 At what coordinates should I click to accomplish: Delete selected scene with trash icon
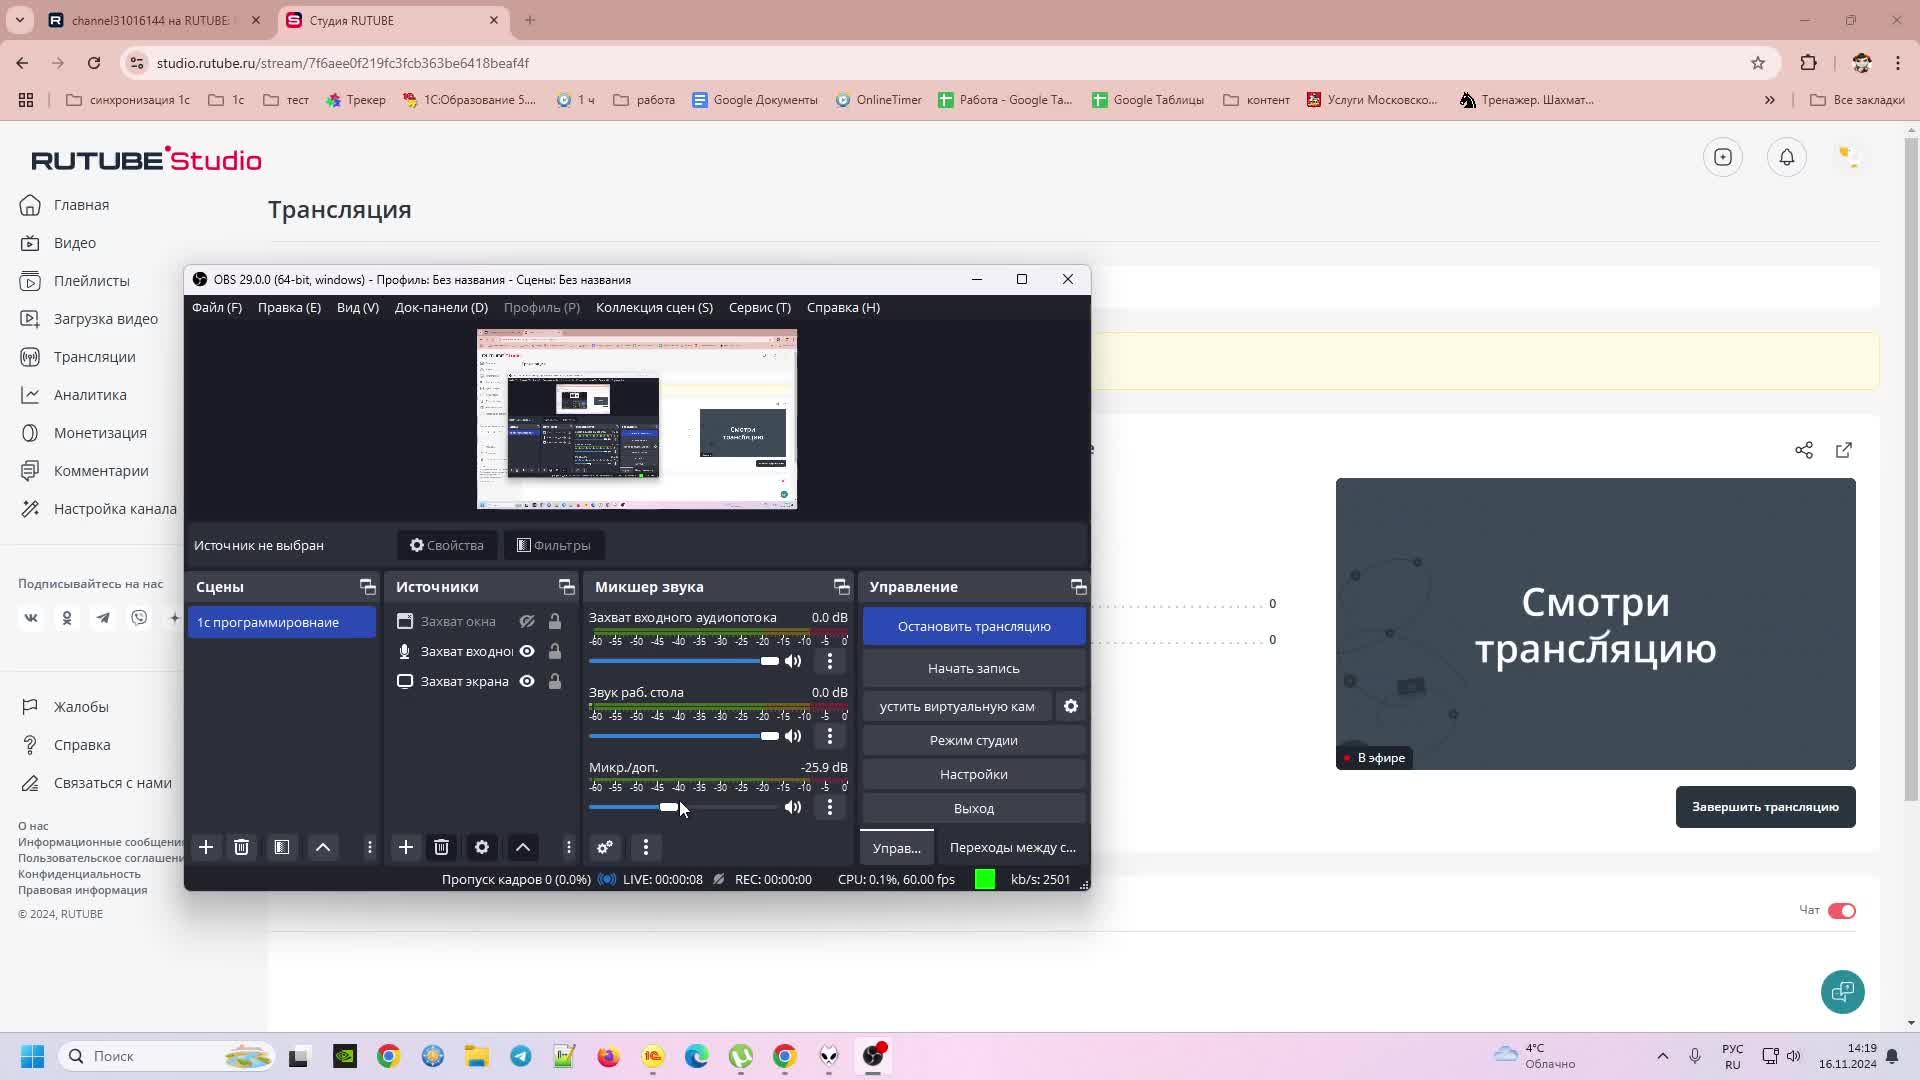(x=241, y=847)
